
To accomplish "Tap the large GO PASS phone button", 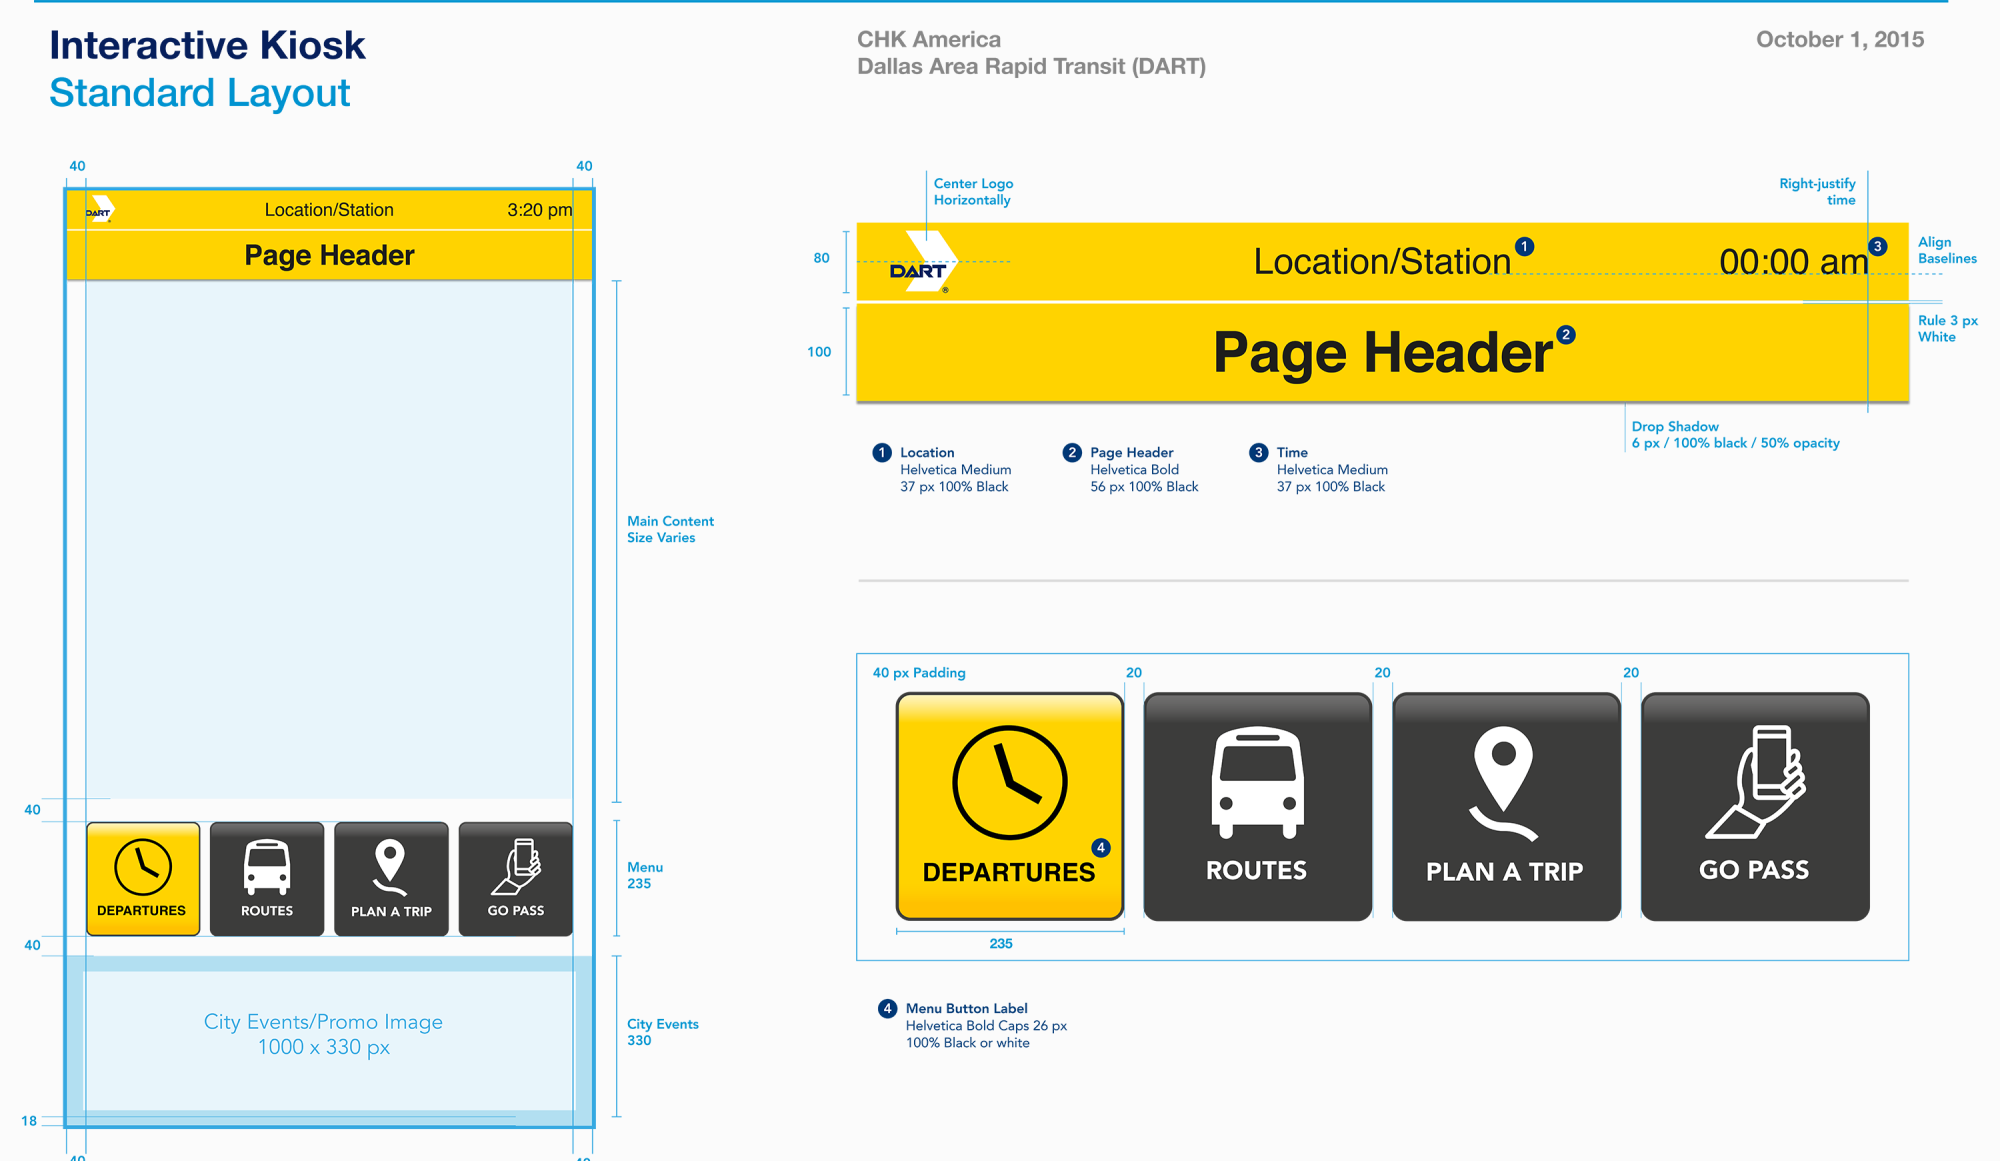I will pos(1755,806).
